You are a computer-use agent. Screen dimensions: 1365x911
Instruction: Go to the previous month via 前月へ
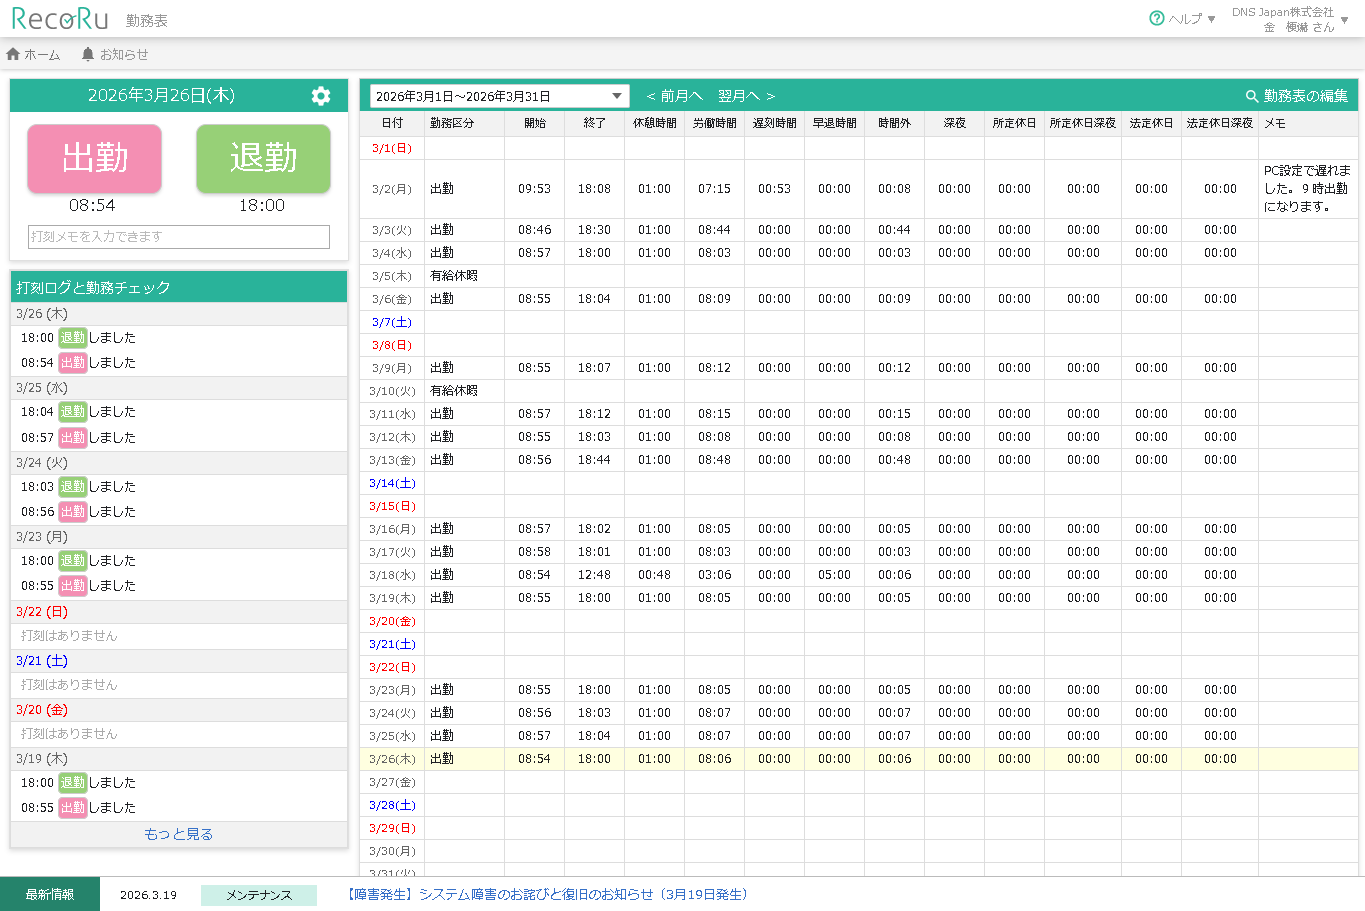coord(674,96)
